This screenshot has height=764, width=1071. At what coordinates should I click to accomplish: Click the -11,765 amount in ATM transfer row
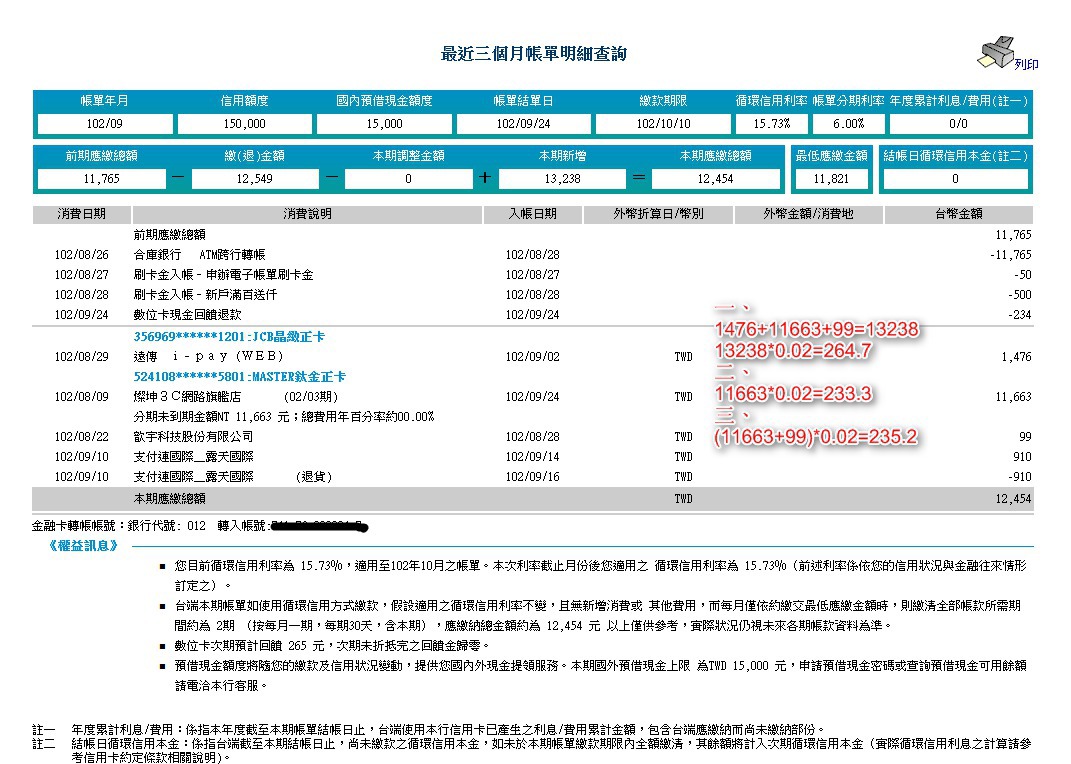(x=1010, y=255)
